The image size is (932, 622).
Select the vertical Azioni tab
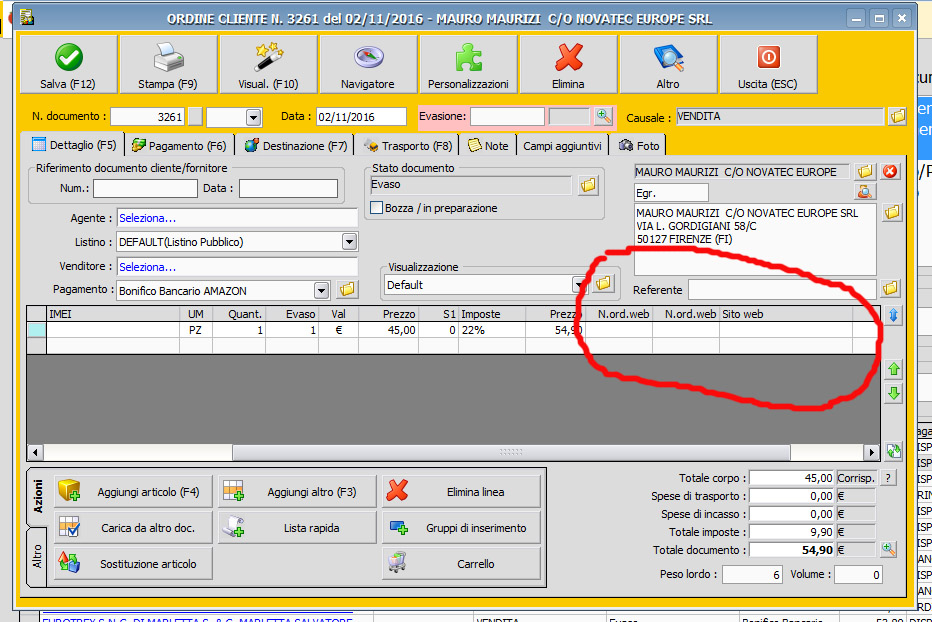[37, 497]
